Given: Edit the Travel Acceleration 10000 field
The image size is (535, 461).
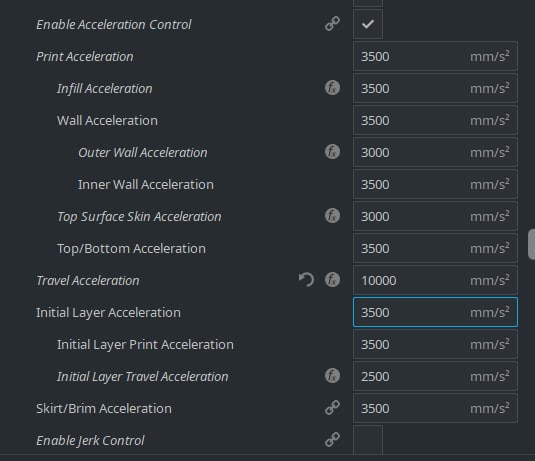Looking at the screenshot, I should (x=435, y=280).
